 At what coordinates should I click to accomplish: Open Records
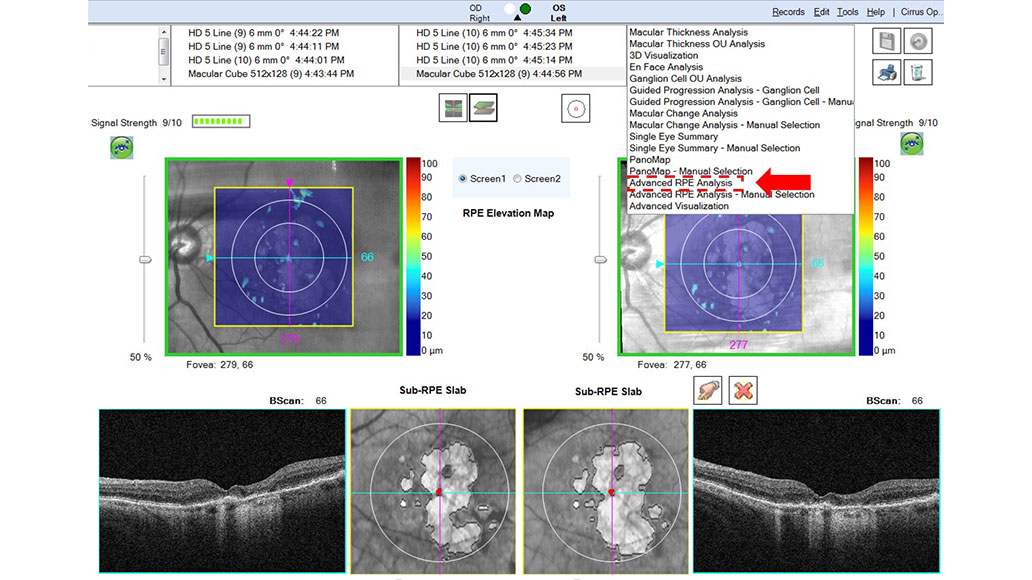(789, 11)
